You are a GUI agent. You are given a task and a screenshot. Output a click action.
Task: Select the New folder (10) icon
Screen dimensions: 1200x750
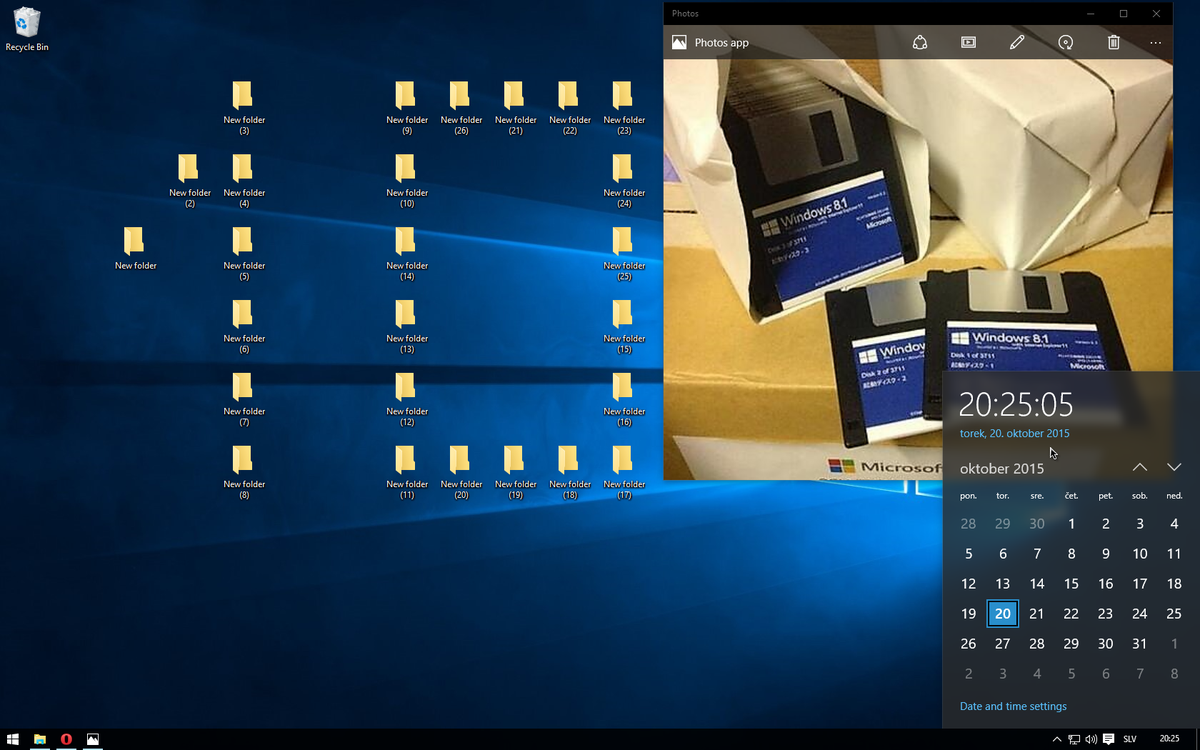point(406,181)
